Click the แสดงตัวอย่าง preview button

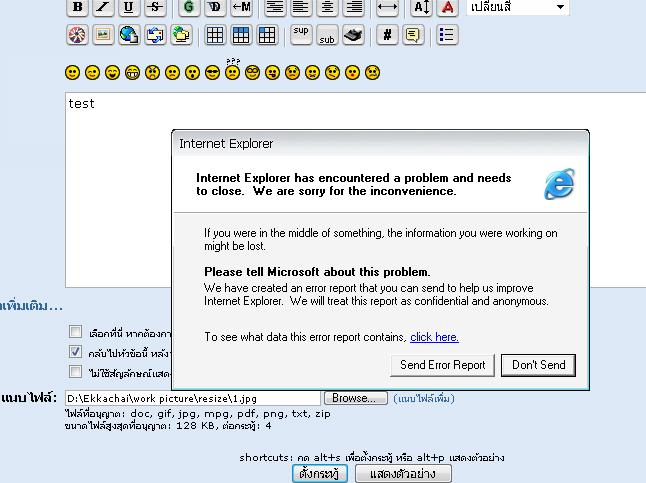[x=403, y=474]
